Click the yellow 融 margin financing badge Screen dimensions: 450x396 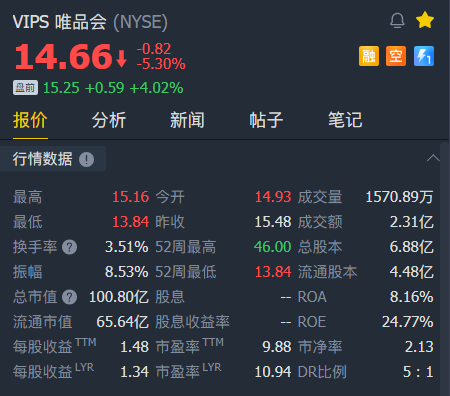coord(369,56)
